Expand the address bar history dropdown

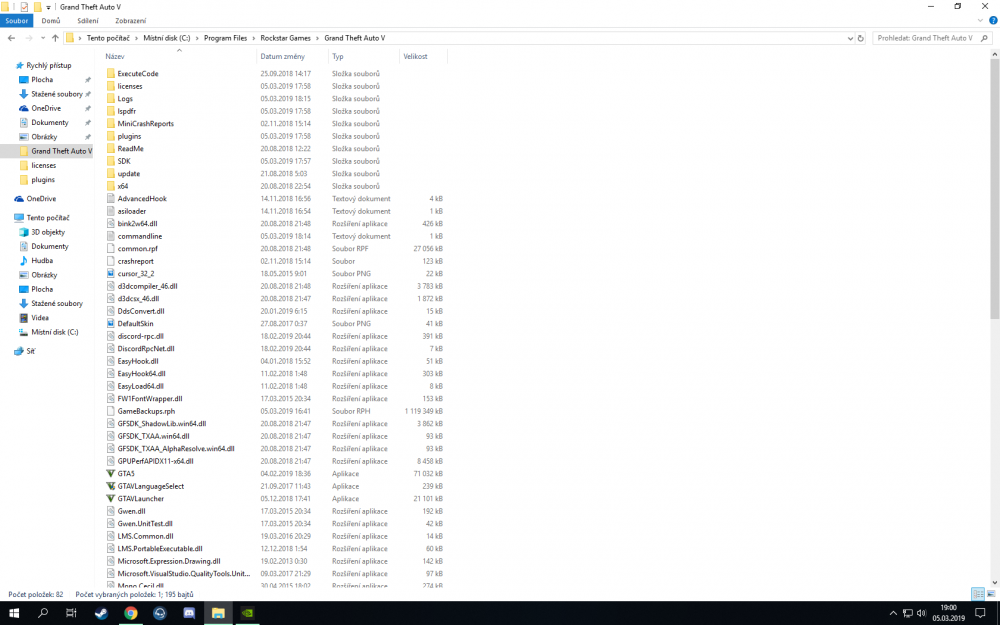point(849,38)
